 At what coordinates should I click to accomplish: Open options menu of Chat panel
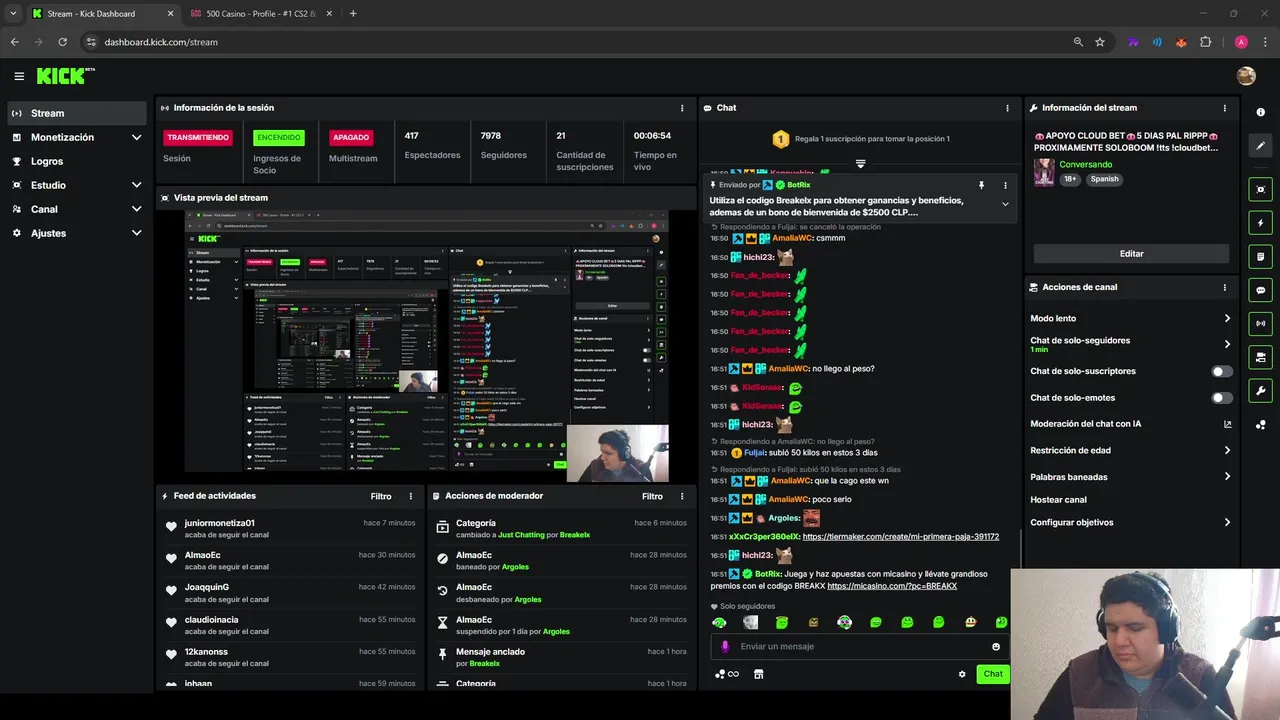pos(1007,108)
